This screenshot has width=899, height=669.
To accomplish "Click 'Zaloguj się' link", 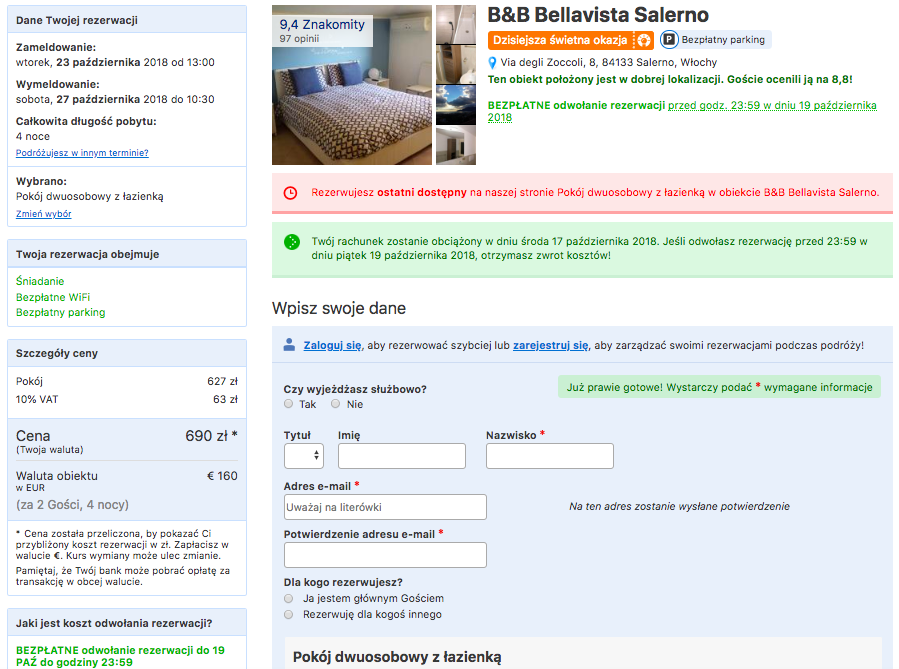I will (333, 345).
